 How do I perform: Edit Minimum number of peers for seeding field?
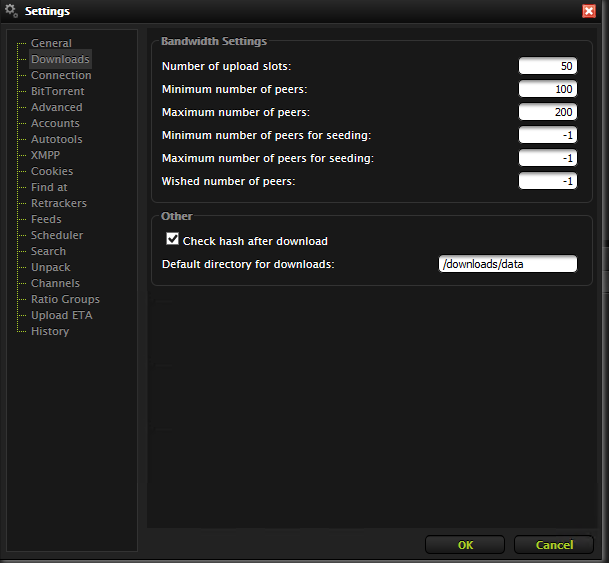548,135
